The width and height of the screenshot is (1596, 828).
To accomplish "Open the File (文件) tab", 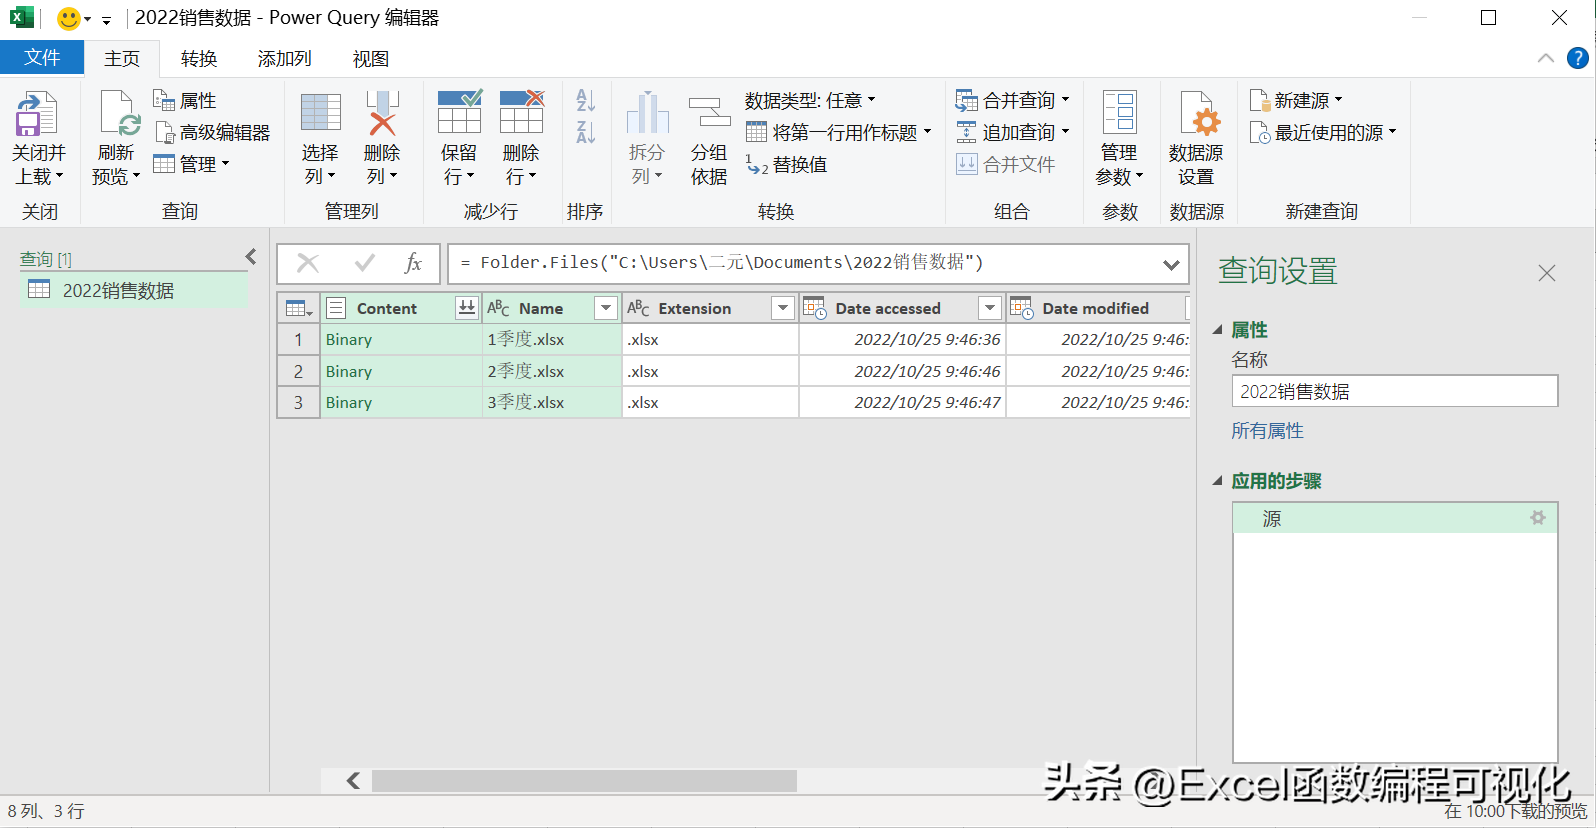I will 42,58.
